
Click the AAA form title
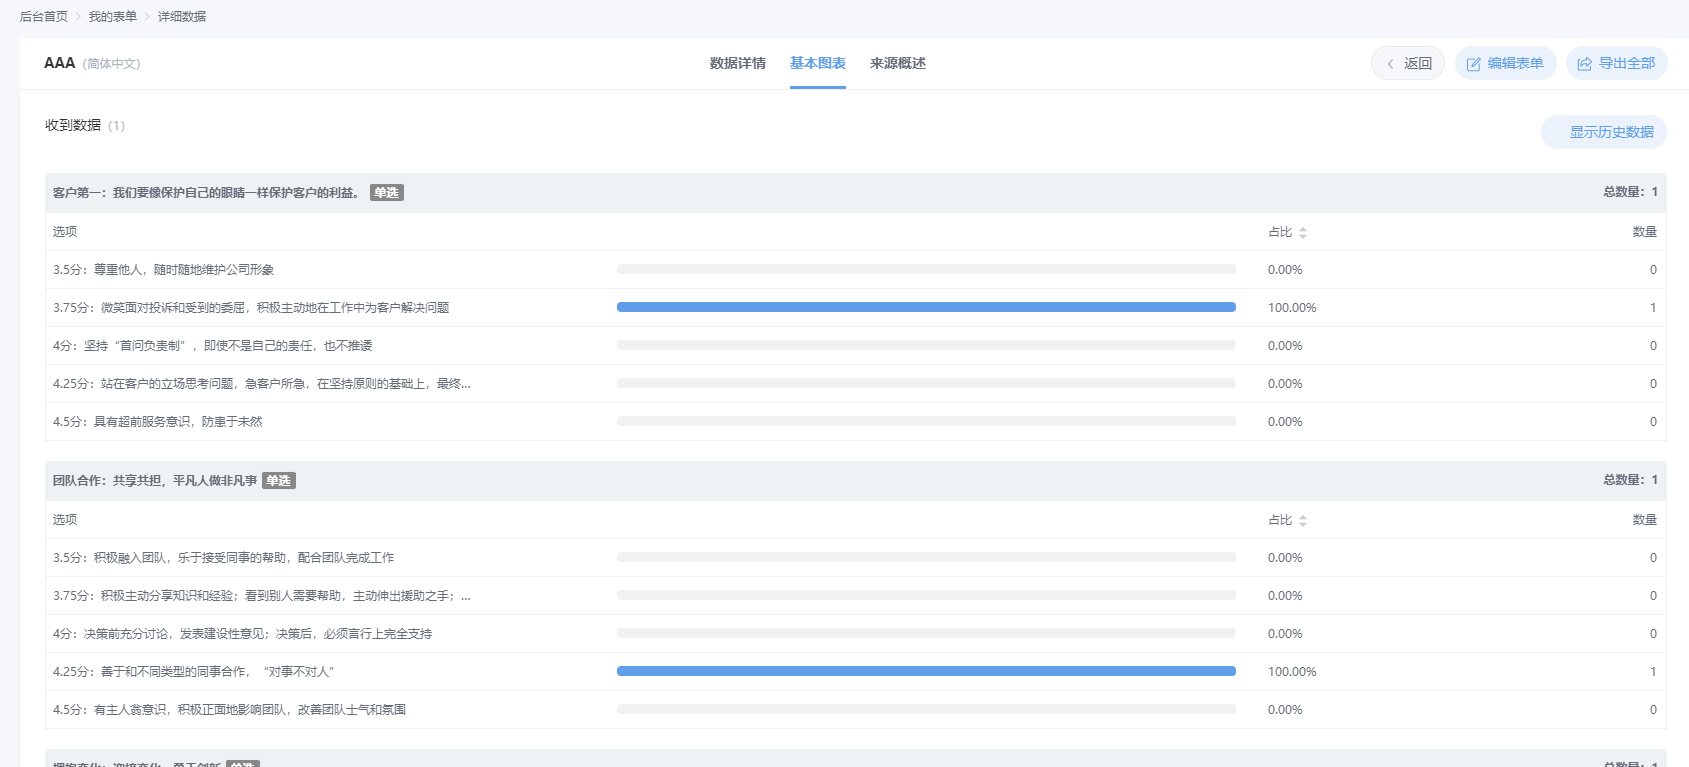coord(59,63)
